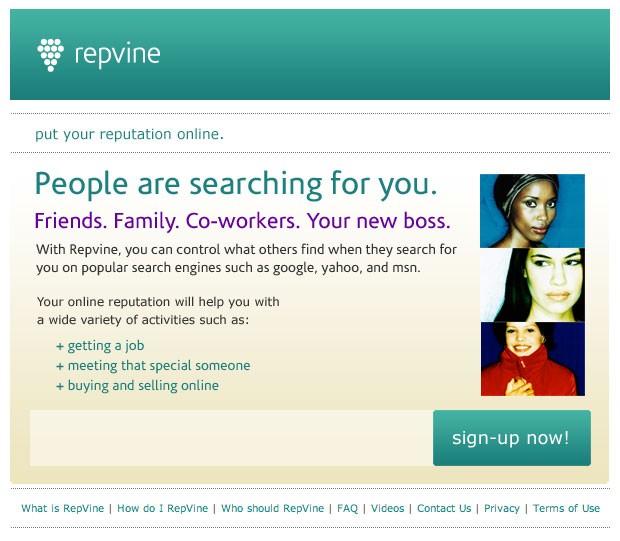Click the repvine grape logo icon

[51, 55]
